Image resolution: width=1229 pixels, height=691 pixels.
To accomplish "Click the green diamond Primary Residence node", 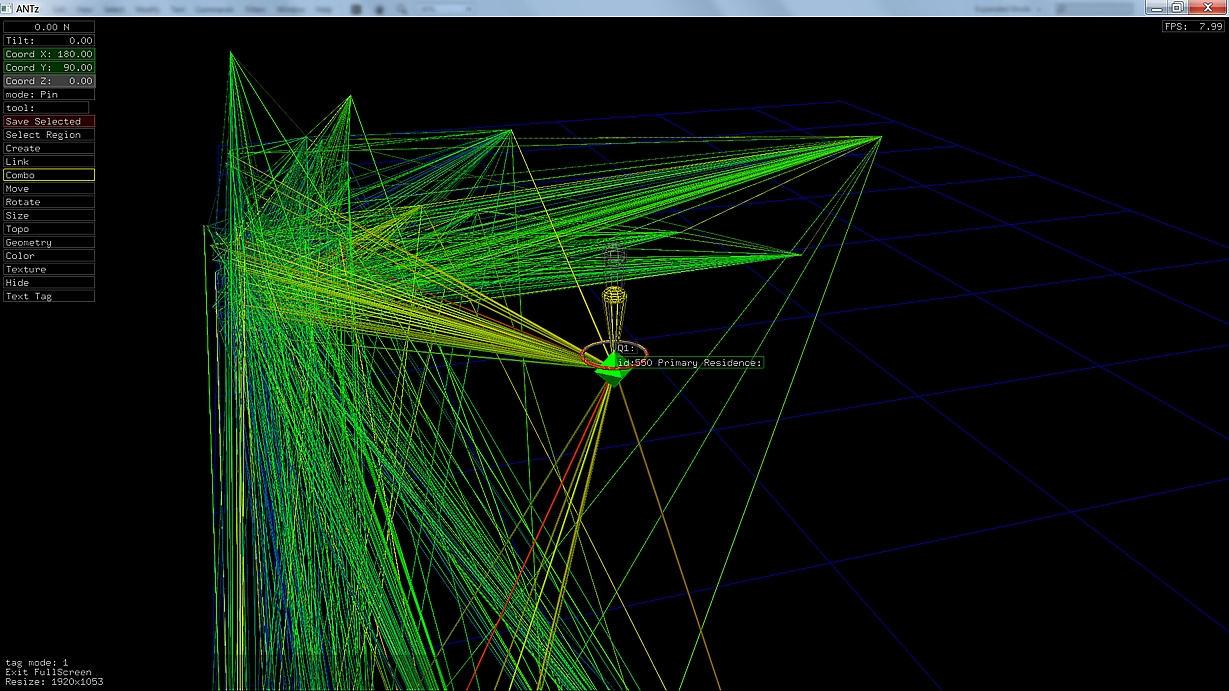I will (611, 372).
